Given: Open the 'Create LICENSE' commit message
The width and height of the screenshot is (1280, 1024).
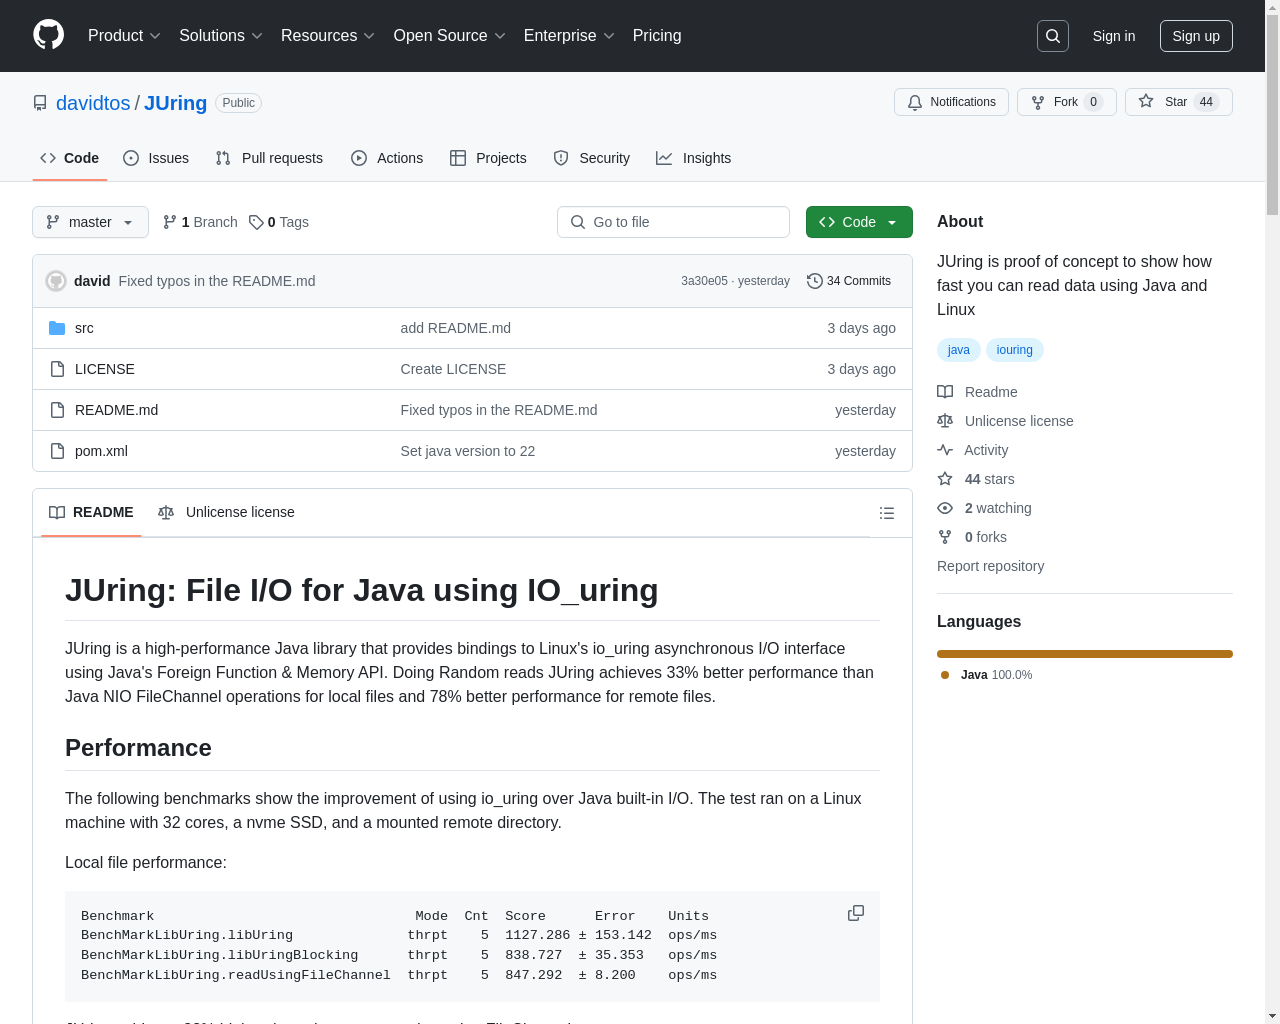Looking at the screenshot, I should [x=453, y=369].
